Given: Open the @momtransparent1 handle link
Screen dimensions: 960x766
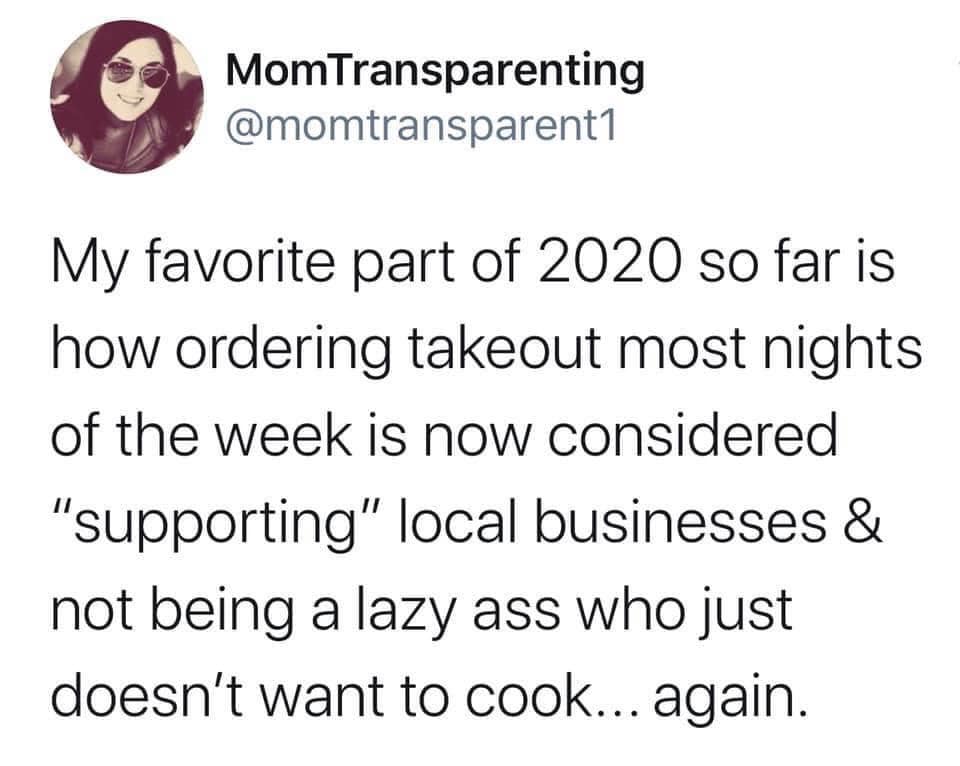Looking at the screenshot, I should [x=421, y=127].
